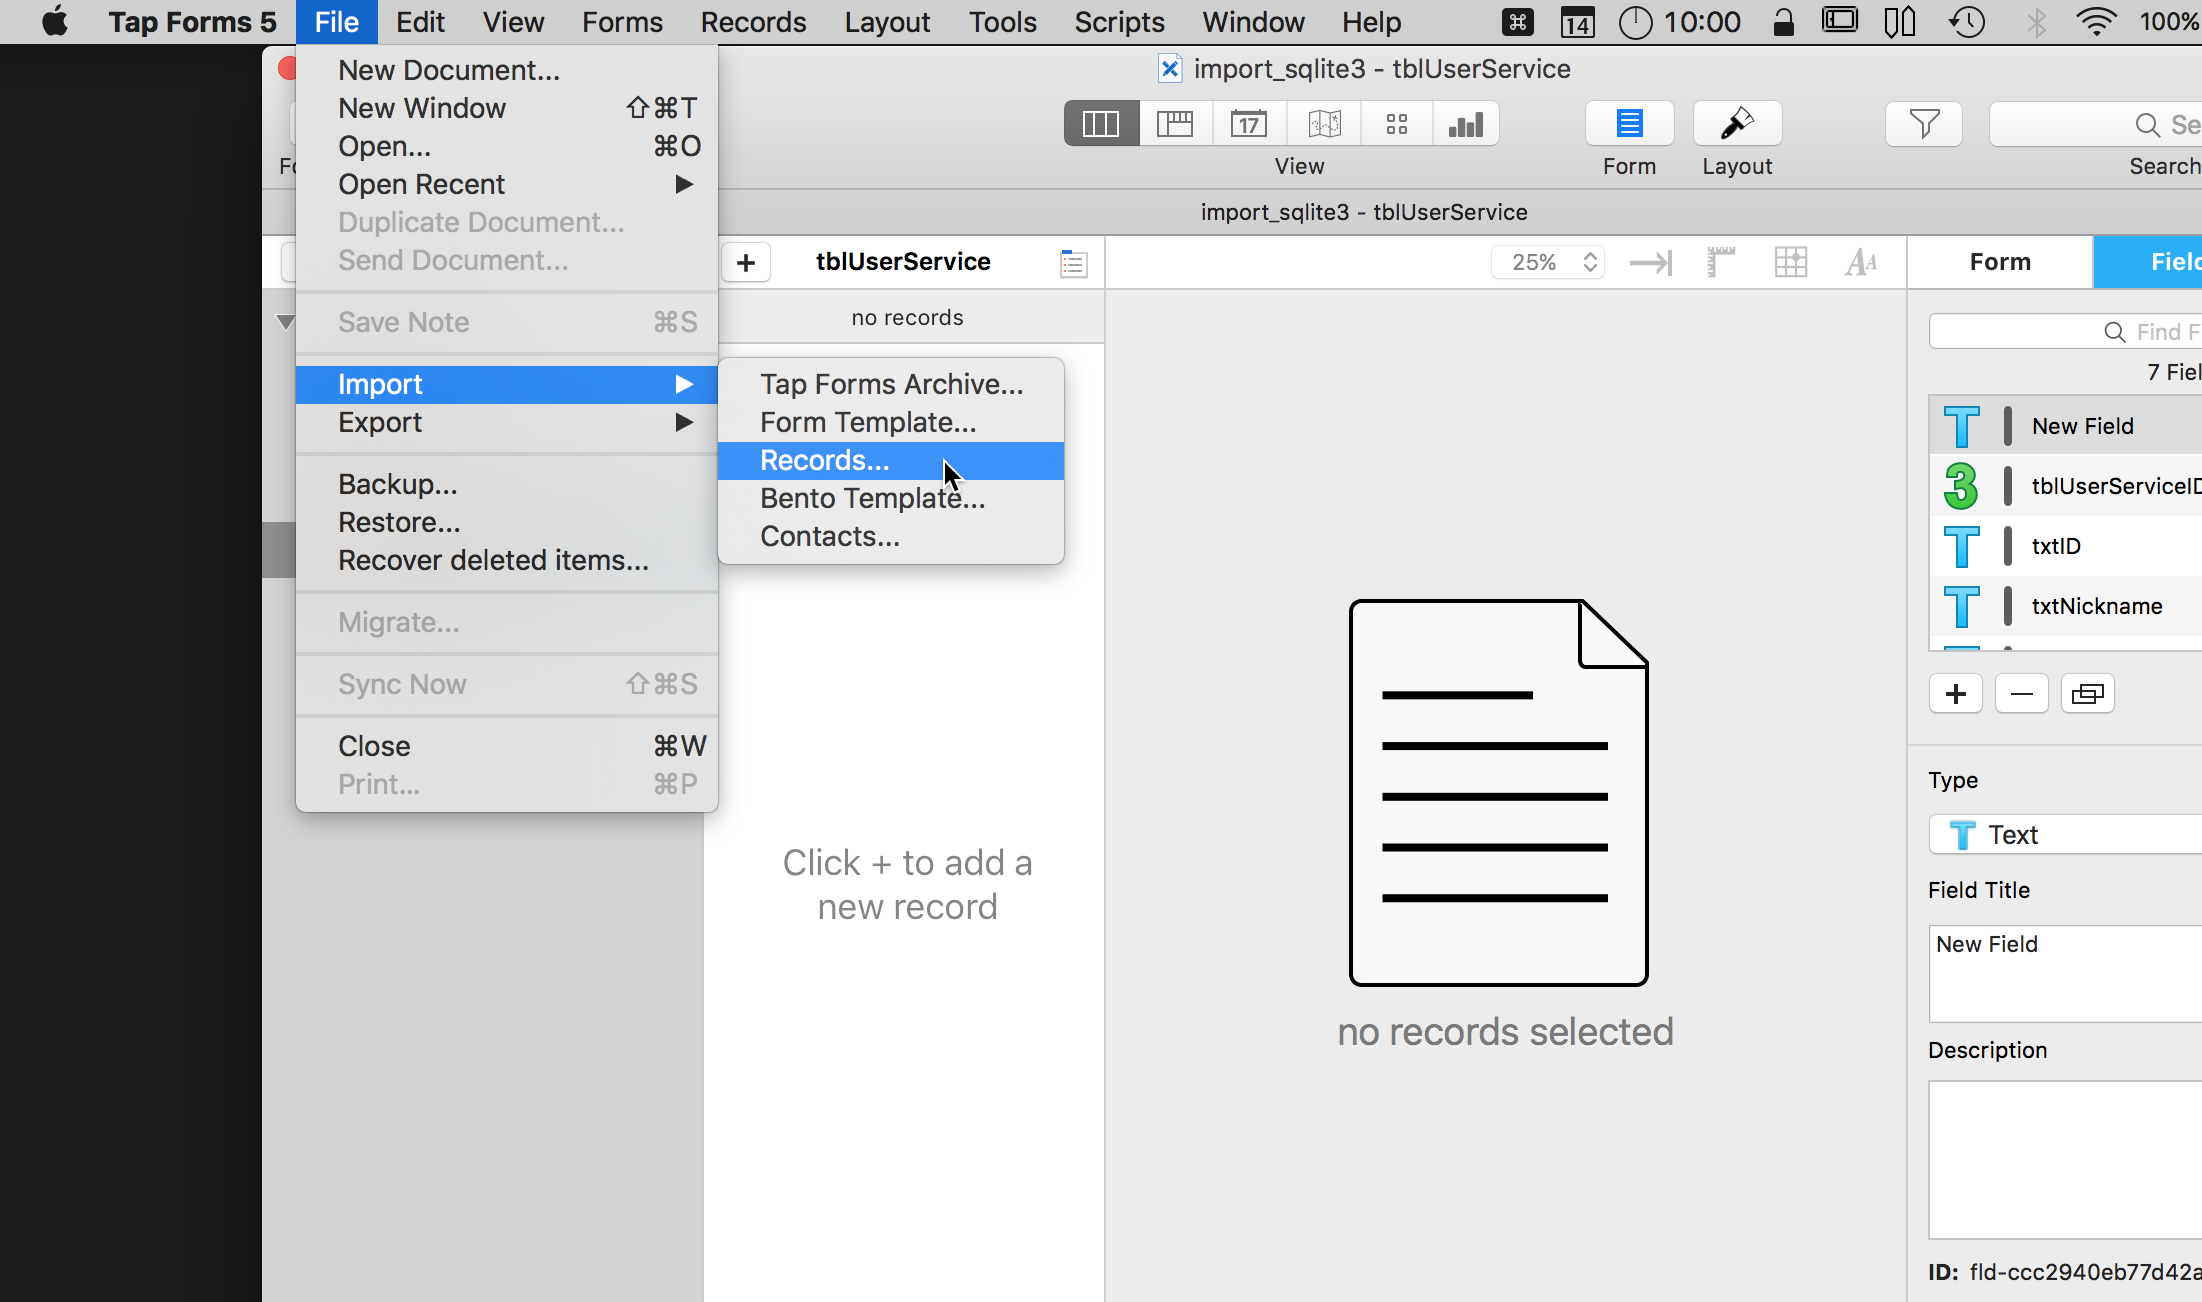Open the map view icon
This screenshot has height=1302, width=2202.
coord(1324,124)
